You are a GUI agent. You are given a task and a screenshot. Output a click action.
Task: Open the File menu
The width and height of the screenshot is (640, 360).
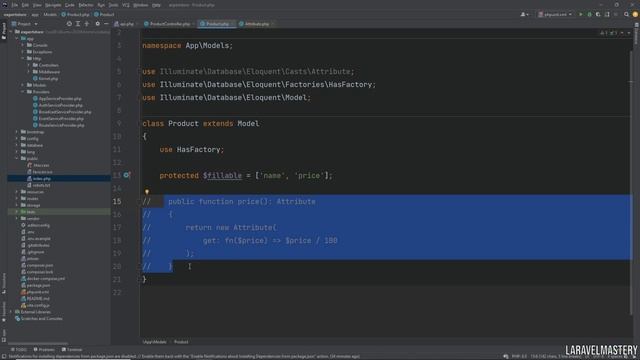tap(15, 5)
